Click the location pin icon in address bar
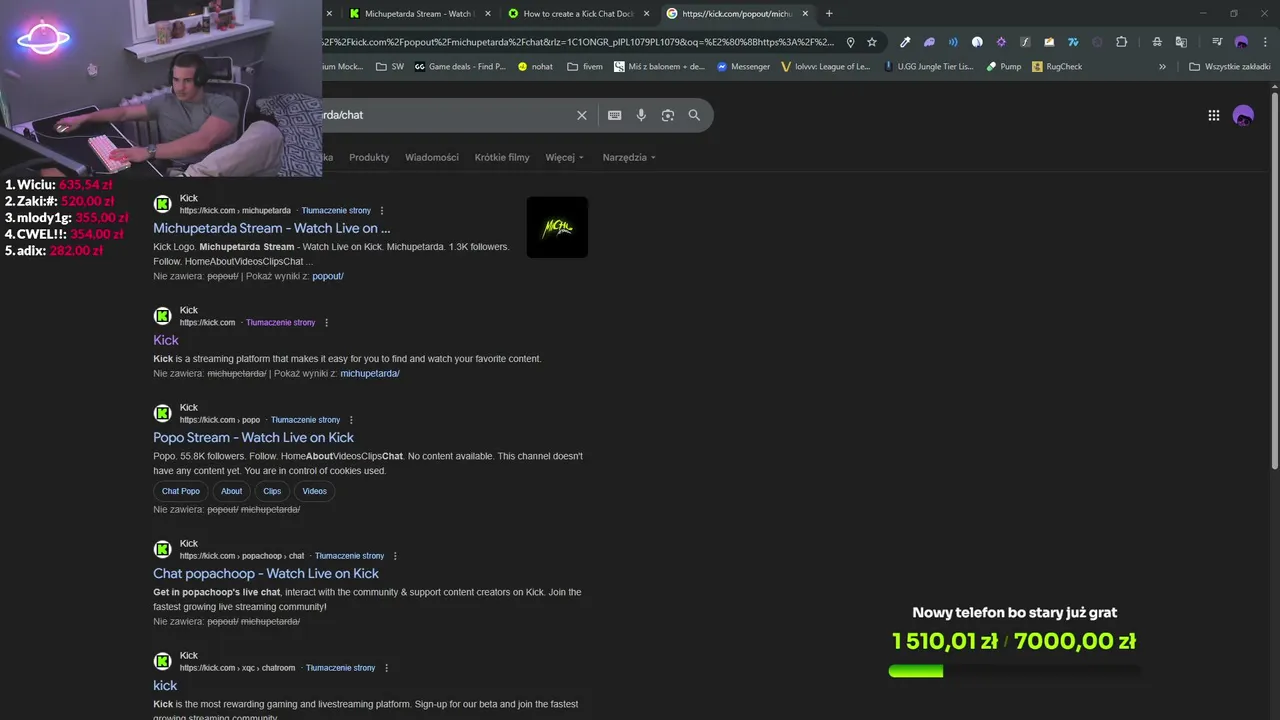Image resolution: width=1280 pixels, height=720 pixels. tap(850, 42)
